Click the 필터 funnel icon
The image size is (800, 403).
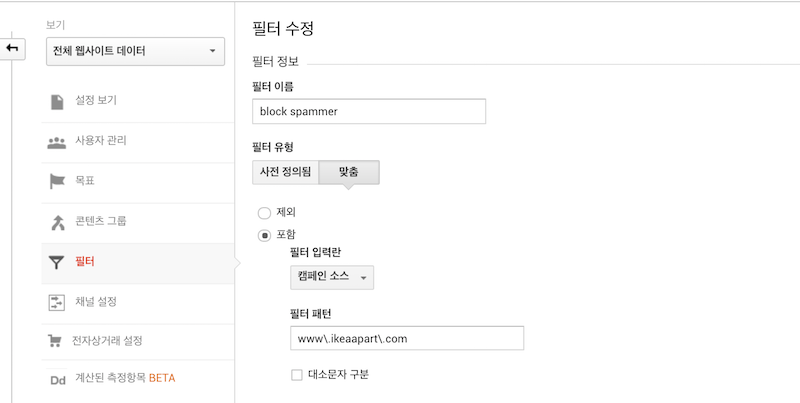tap(57, 262)
